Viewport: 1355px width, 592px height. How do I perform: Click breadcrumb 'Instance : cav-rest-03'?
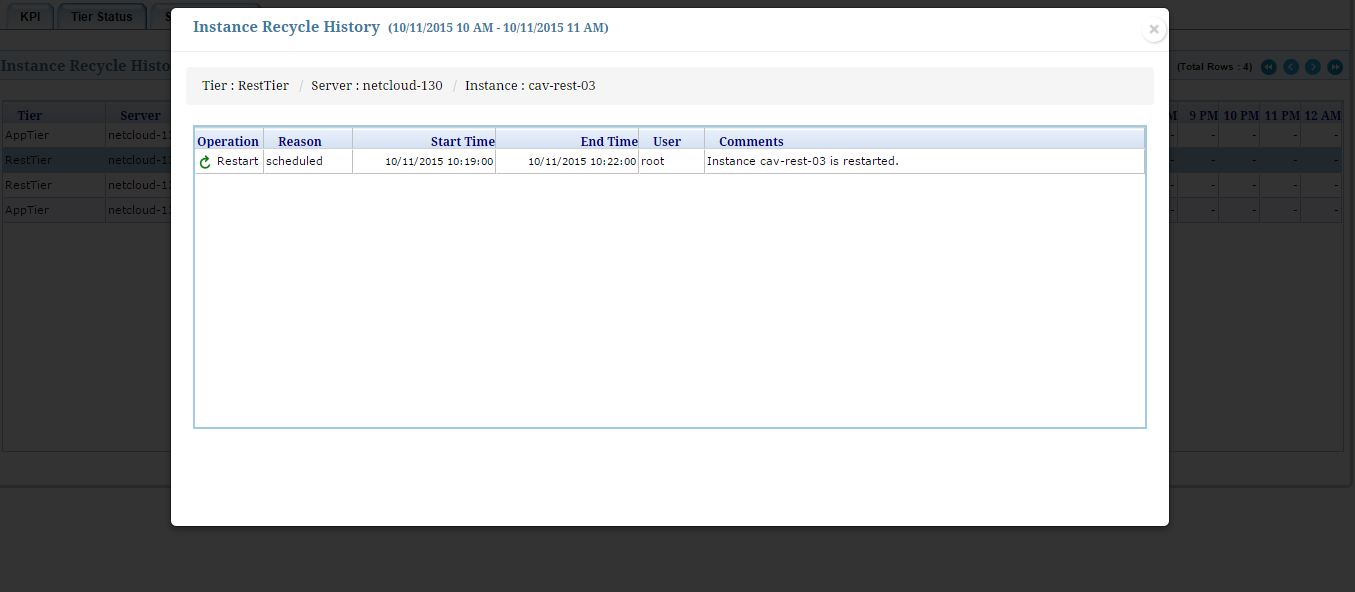(530, 86)
